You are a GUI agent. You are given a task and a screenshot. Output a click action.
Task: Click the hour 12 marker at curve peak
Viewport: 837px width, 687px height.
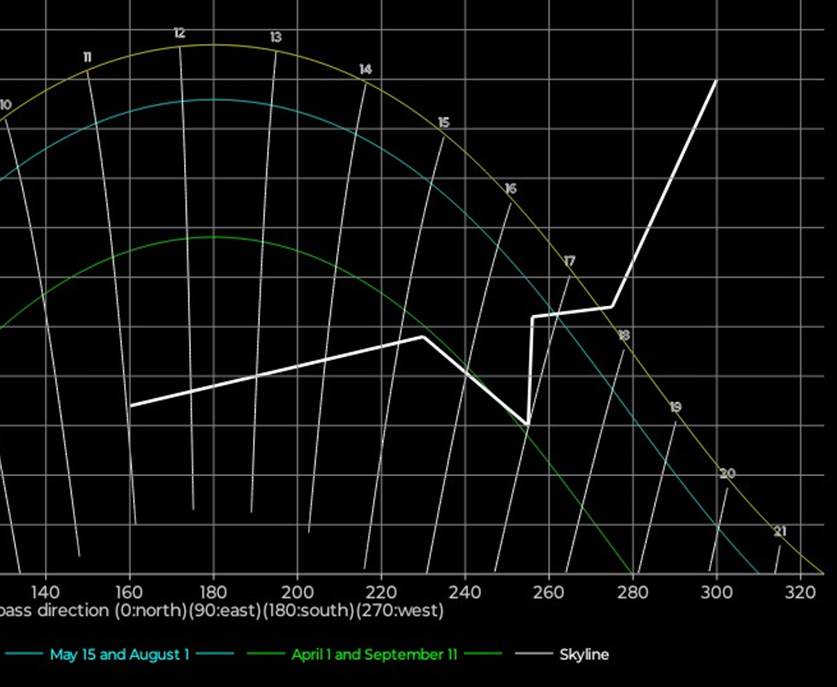tap(179, 33)
